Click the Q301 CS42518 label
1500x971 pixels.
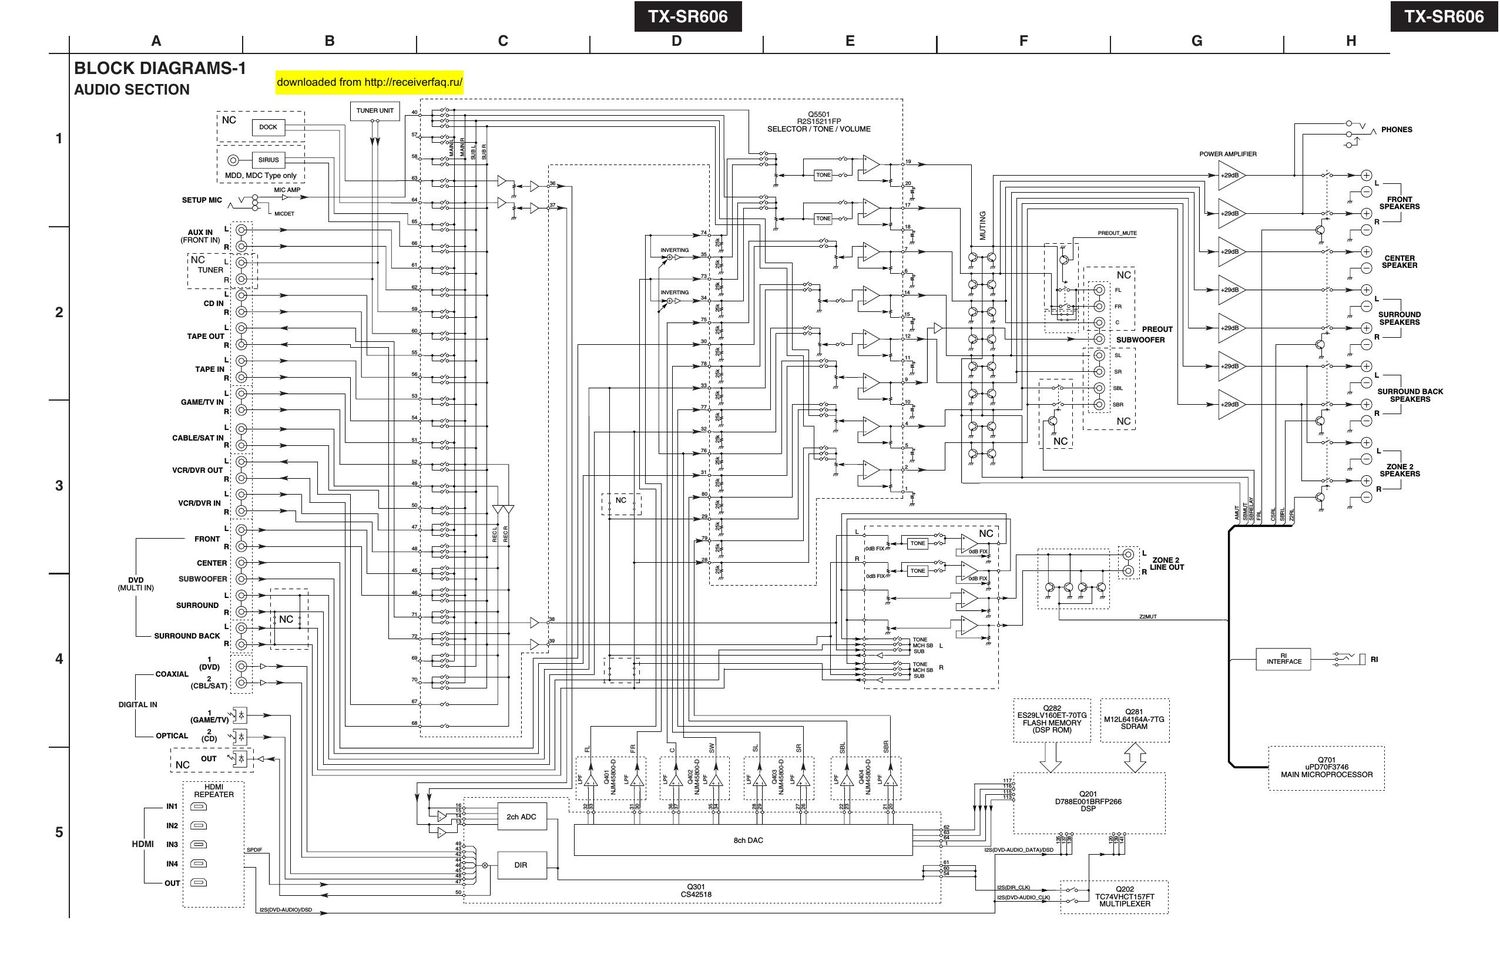click(694, 890)
